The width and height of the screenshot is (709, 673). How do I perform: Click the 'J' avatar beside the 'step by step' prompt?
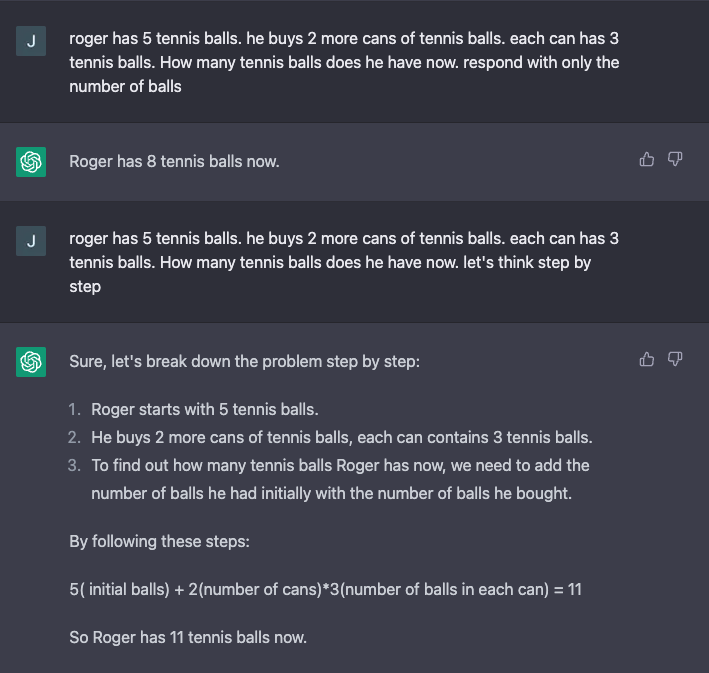[x=31, y=241]
